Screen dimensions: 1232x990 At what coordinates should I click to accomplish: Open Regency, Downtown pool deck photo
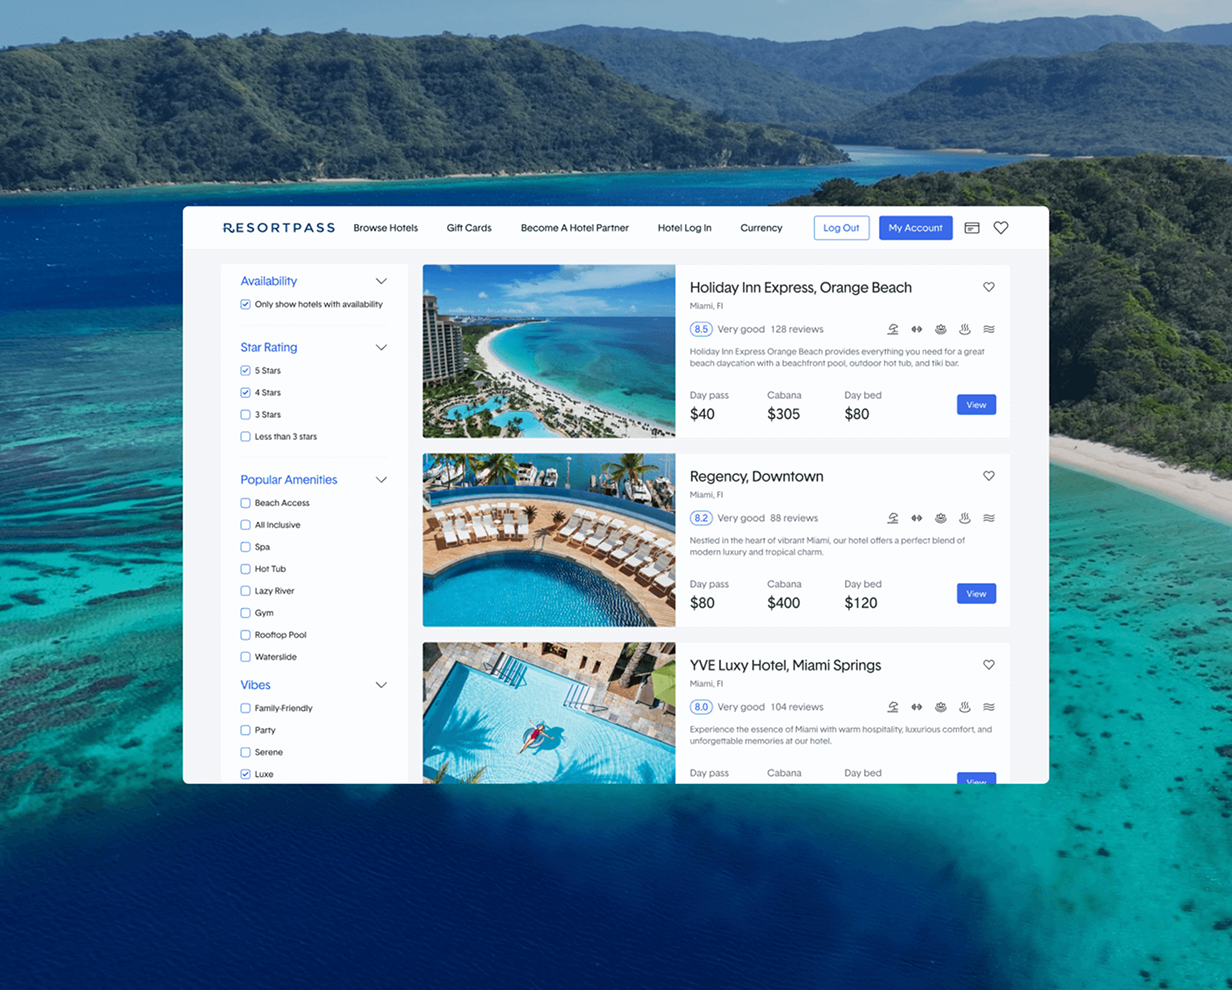pyautogui.click(x=549, y=540)
